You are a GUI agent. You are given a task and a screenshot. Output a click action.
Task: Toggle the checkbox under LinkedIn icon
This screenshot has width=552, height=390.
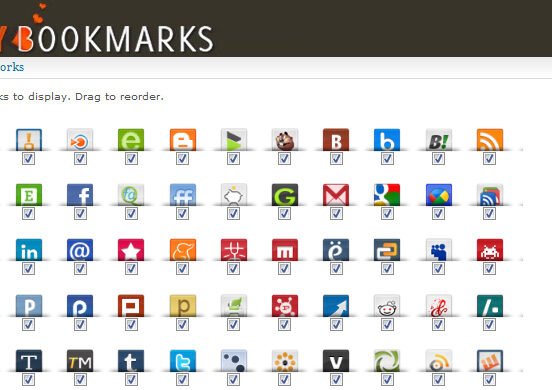tap(29, 269)
